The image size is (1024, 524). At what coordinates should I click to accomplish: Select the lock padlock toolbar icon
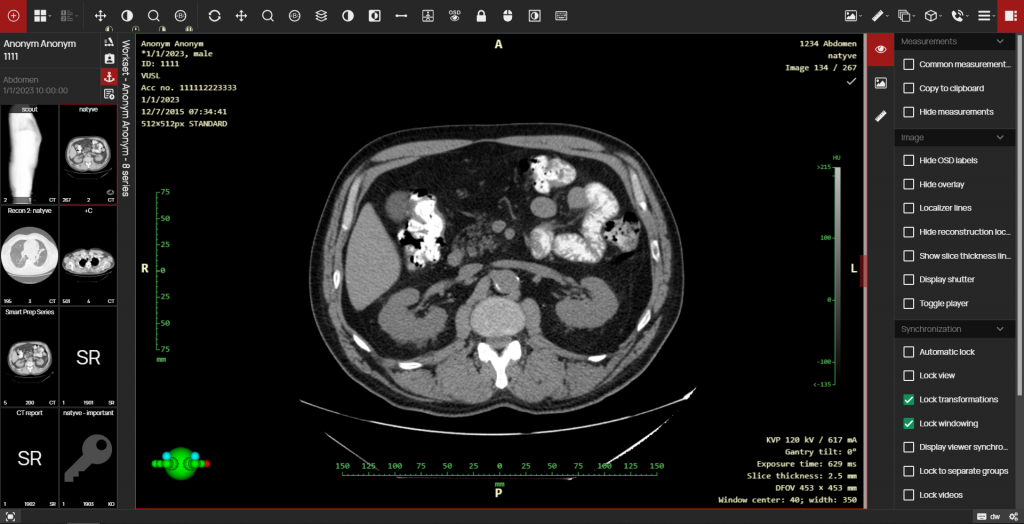coord(481,16)
